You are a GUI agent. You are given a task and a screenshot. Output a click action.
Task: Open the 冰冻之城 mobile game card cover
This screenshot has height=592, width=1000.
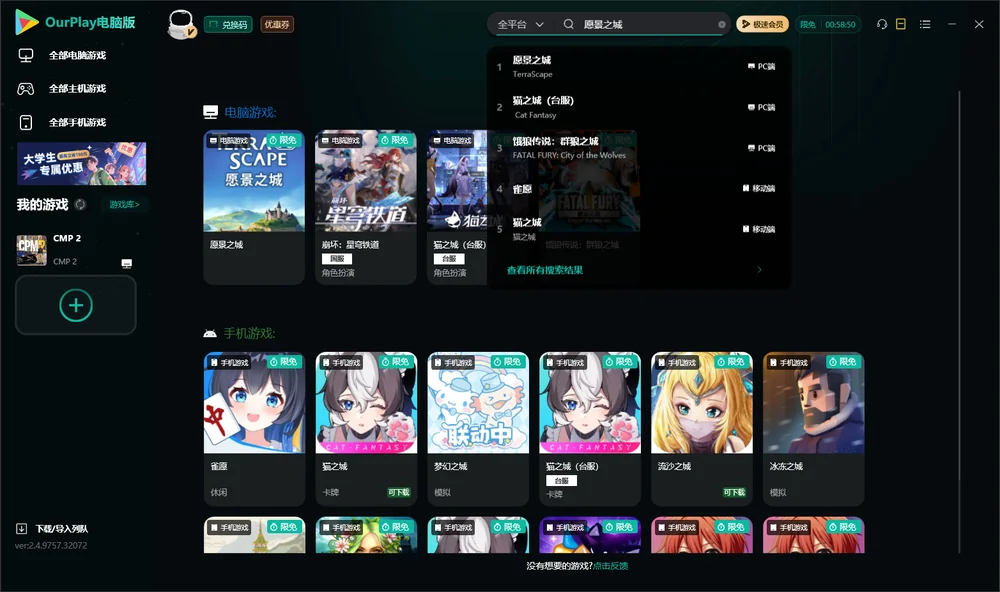(814, 403)
